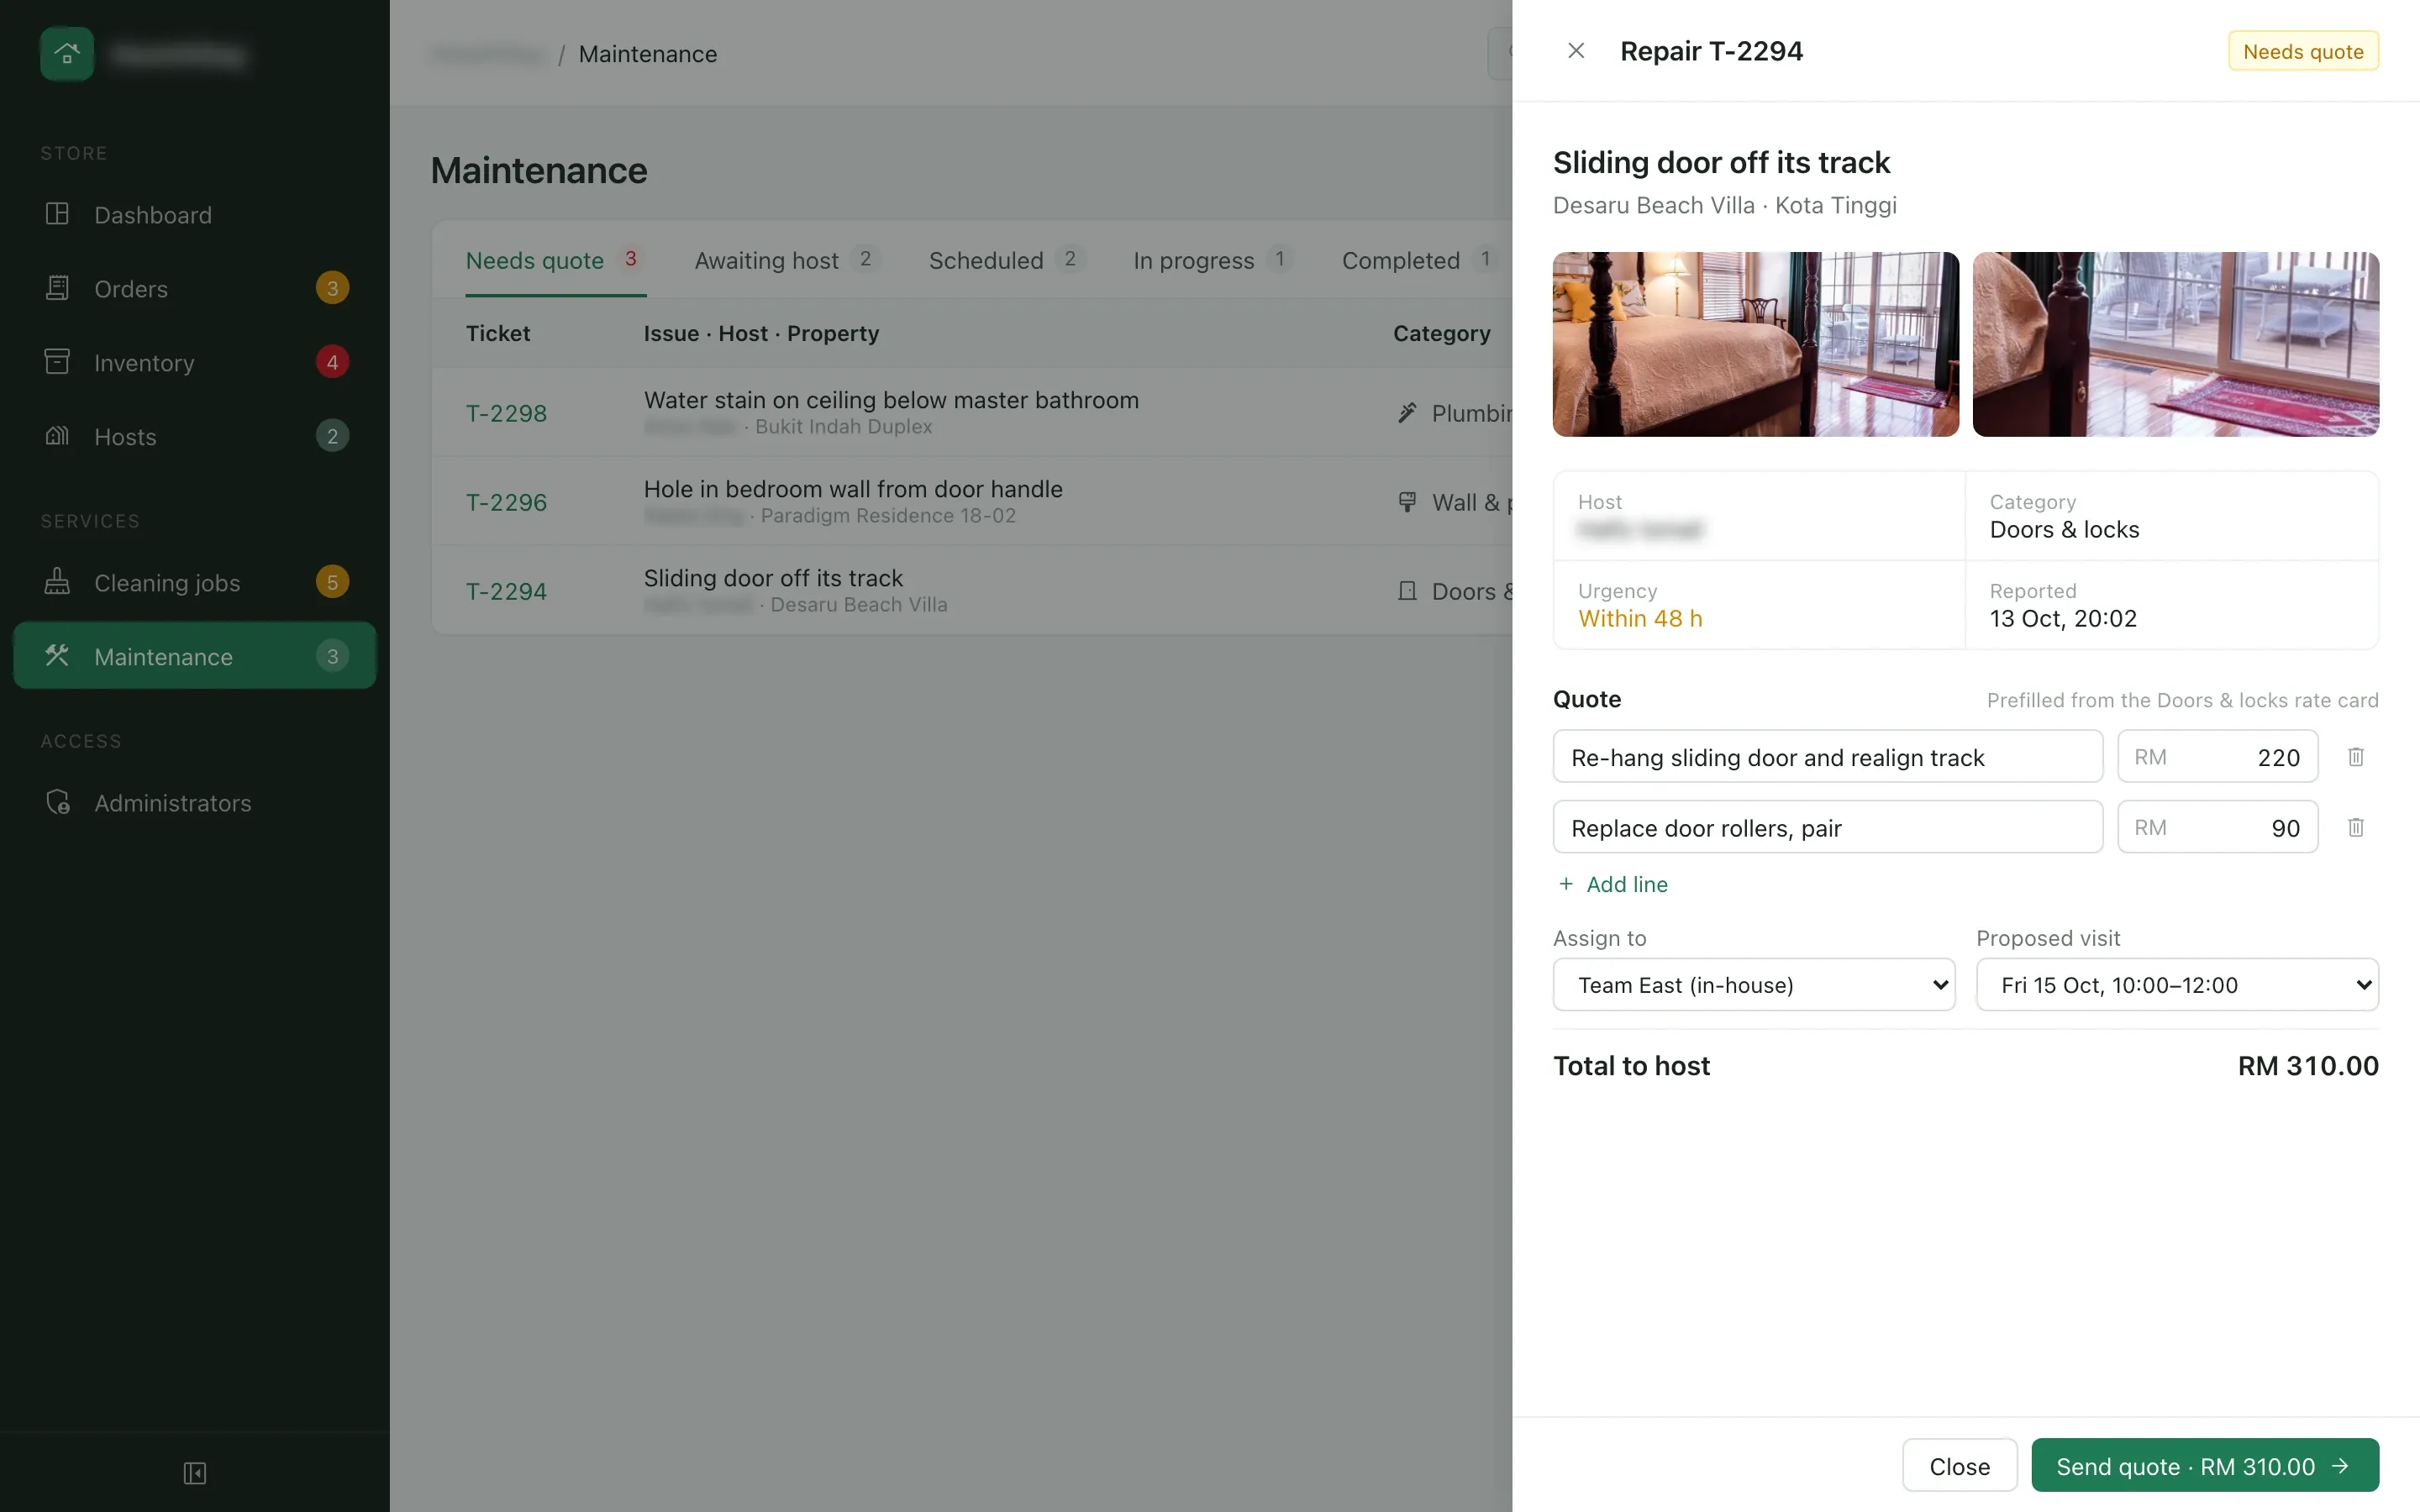Click the Category column header
This screenshot has height=1512, width=2420.
(1441, 333)
